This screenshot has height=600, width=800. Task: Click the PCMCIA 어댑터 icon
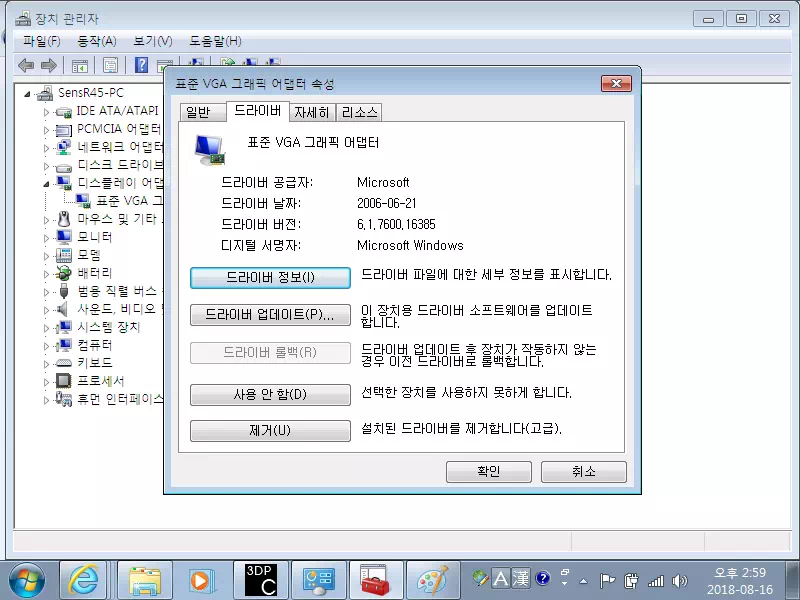pyautogui.click(x=64, y=130)
